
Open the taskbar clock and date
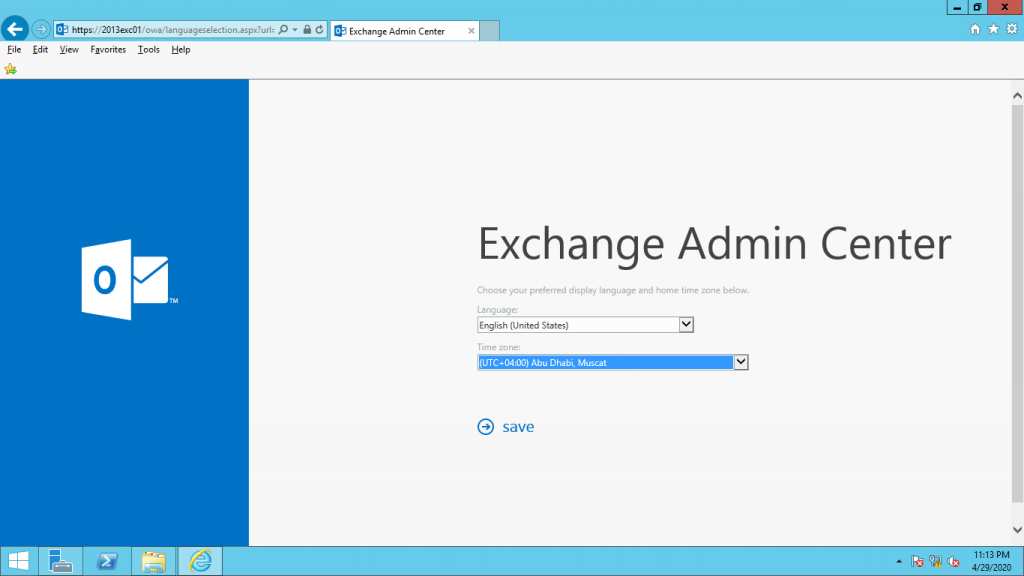click(x=991, y=561)
